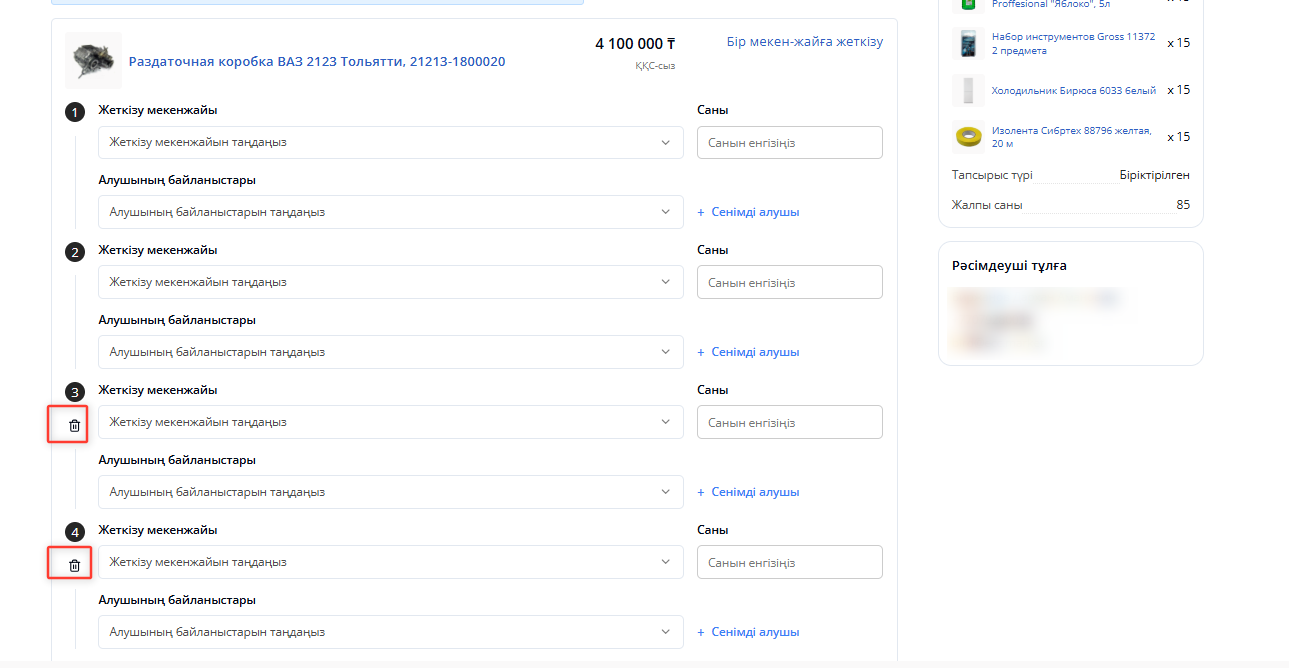Open delivery address dropdown in row 4
Viewport: 1289px width, 668px height.
[x=390, y=562]
